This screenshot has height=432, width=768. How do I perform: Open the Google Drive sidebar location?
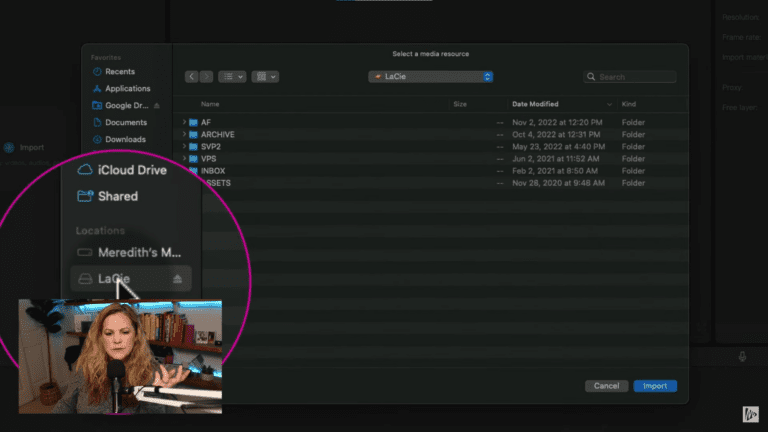coord(125,105)
